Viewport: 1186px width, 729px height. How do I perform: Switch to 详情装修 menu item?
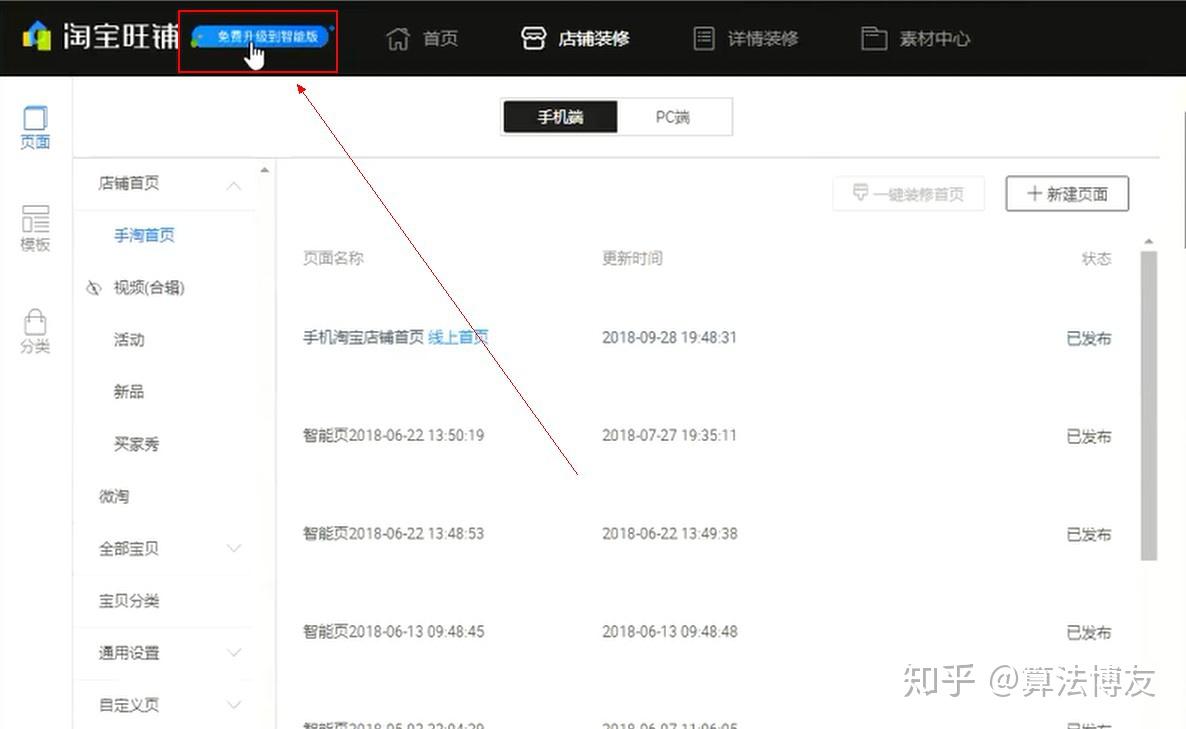762,39
